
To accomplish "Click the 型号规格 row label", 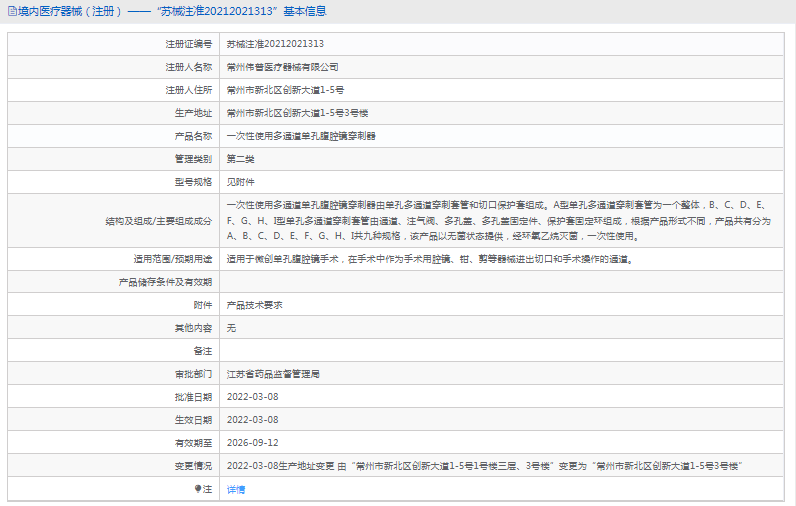I will point(193,182).
